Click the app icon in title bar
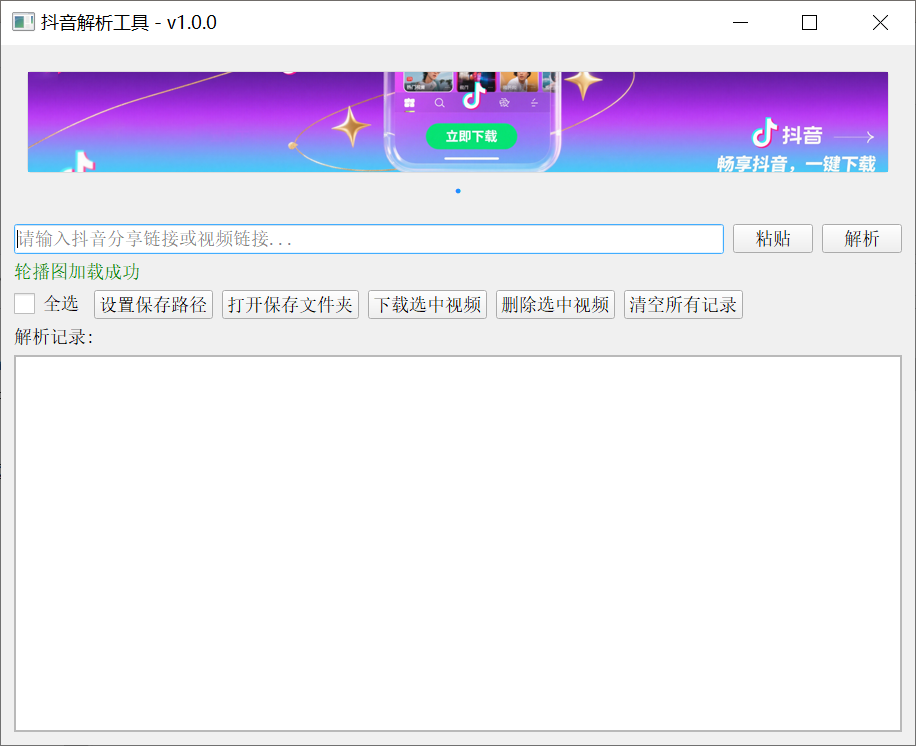This screenshot has width=916, height=746. pos(23,22)
